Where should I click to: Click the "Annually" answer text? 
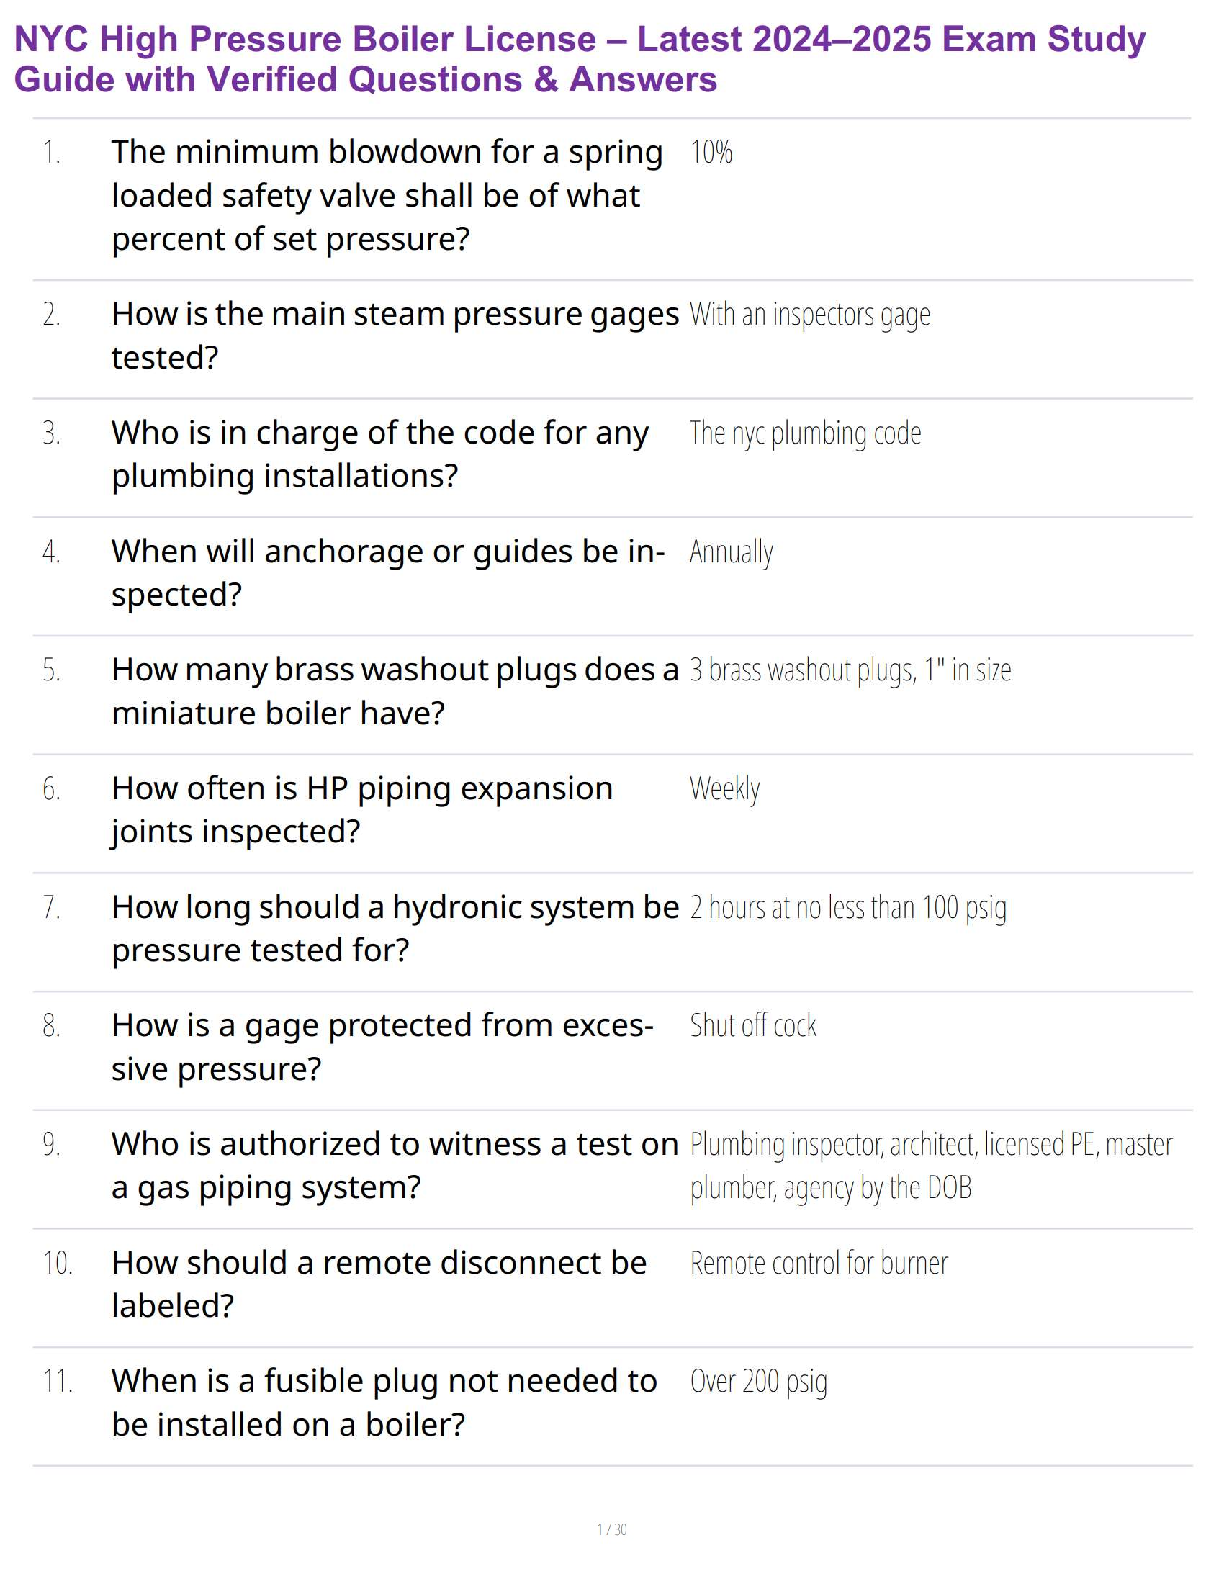click(731, 552)
